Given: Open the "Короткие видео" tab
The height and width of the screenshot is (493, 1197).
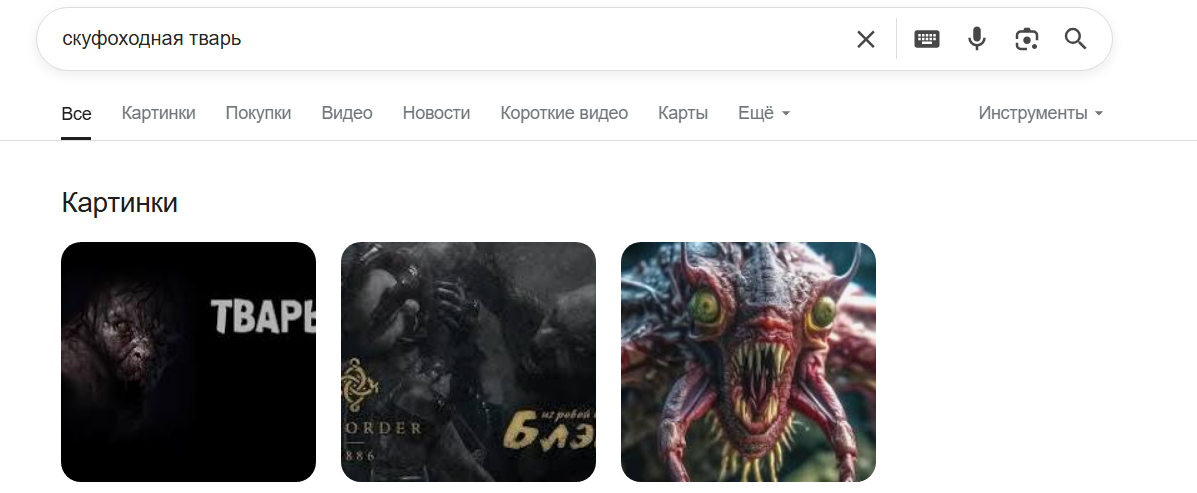Looking at the screenshot, I should pyautogui.click(x=564, y=113).
